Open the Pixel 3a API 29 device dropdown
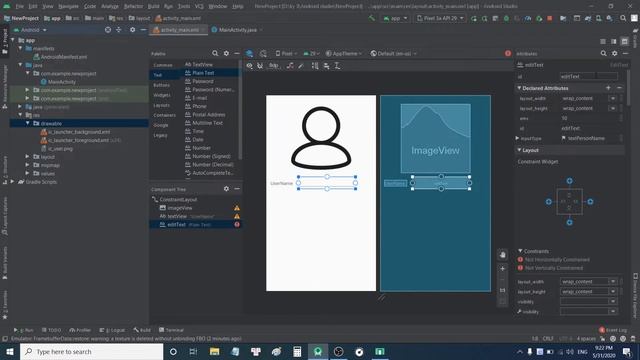Image resolution: width=640 pixels, height=360 pixels. (440, 18)
